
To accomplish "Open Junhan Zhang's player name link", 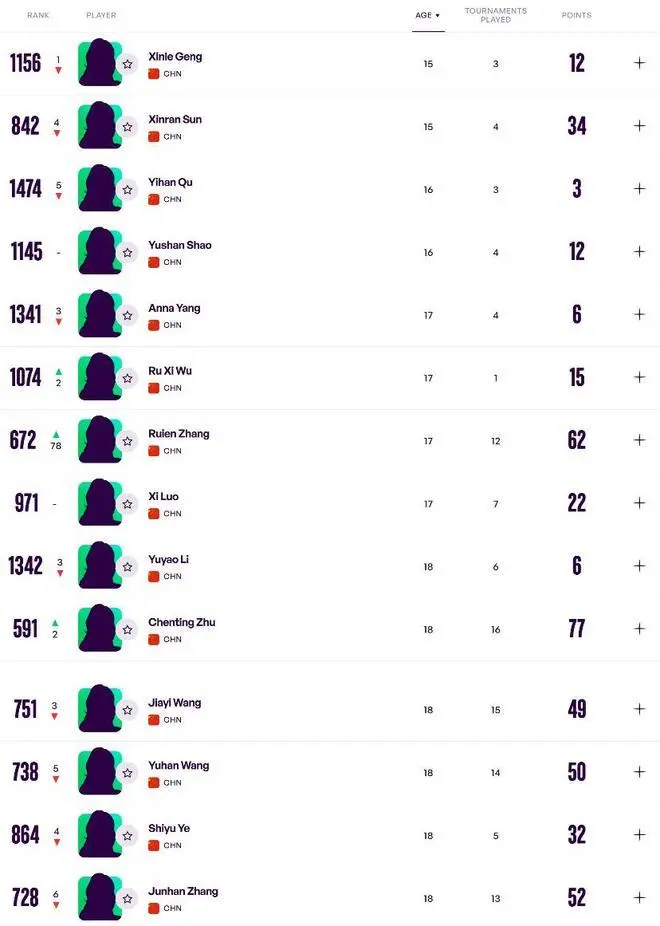I will coord(183,891).
